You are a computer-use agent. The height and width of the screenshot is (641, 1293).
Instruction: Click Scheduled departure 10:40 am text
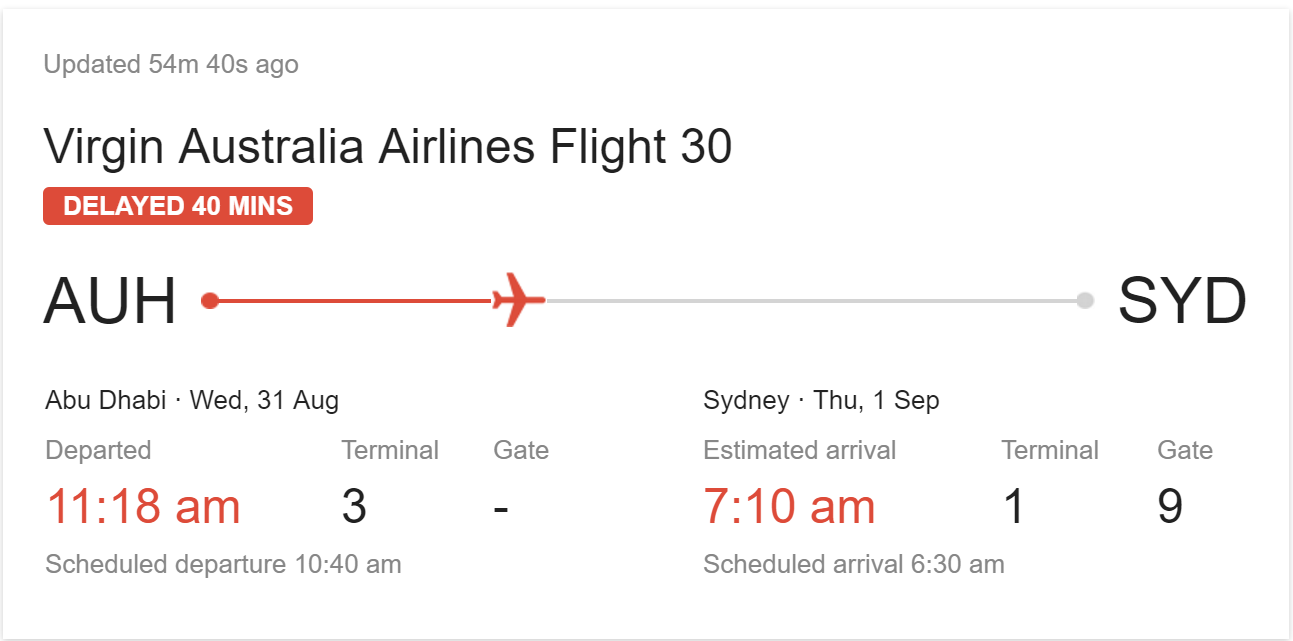click(x=223, y=564)
